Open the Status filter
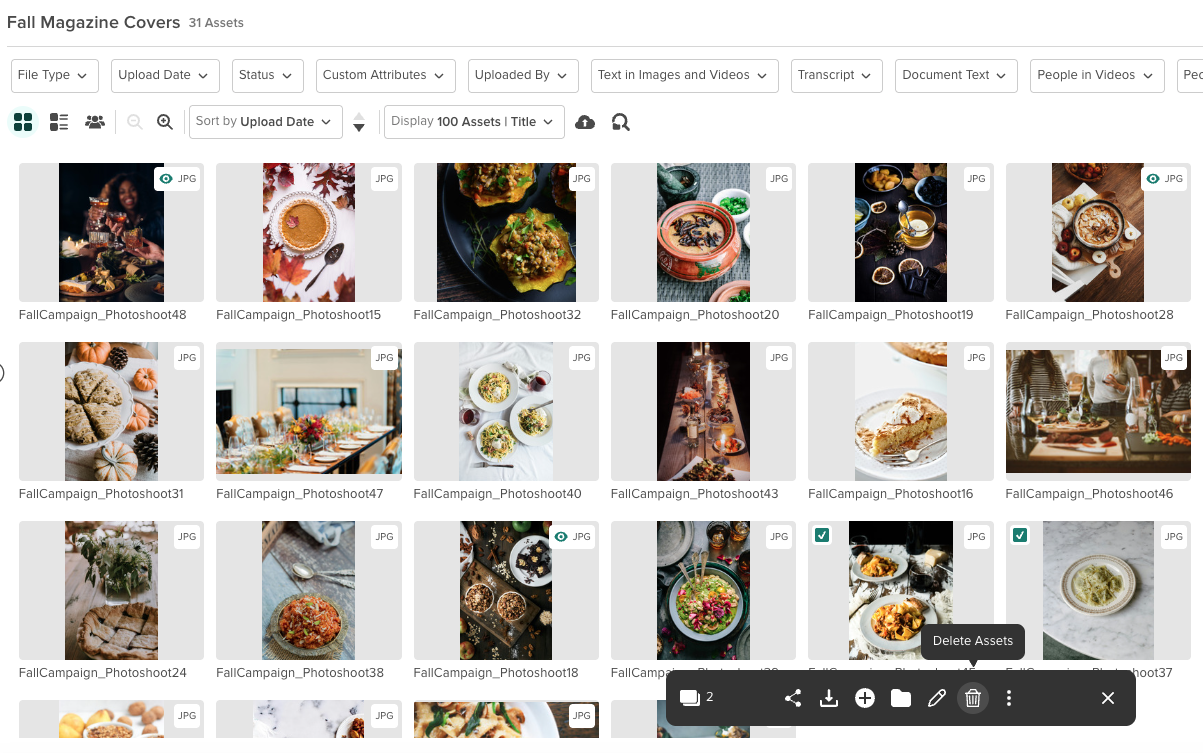This screenshot has width=1203, height=753. (266, 75)
